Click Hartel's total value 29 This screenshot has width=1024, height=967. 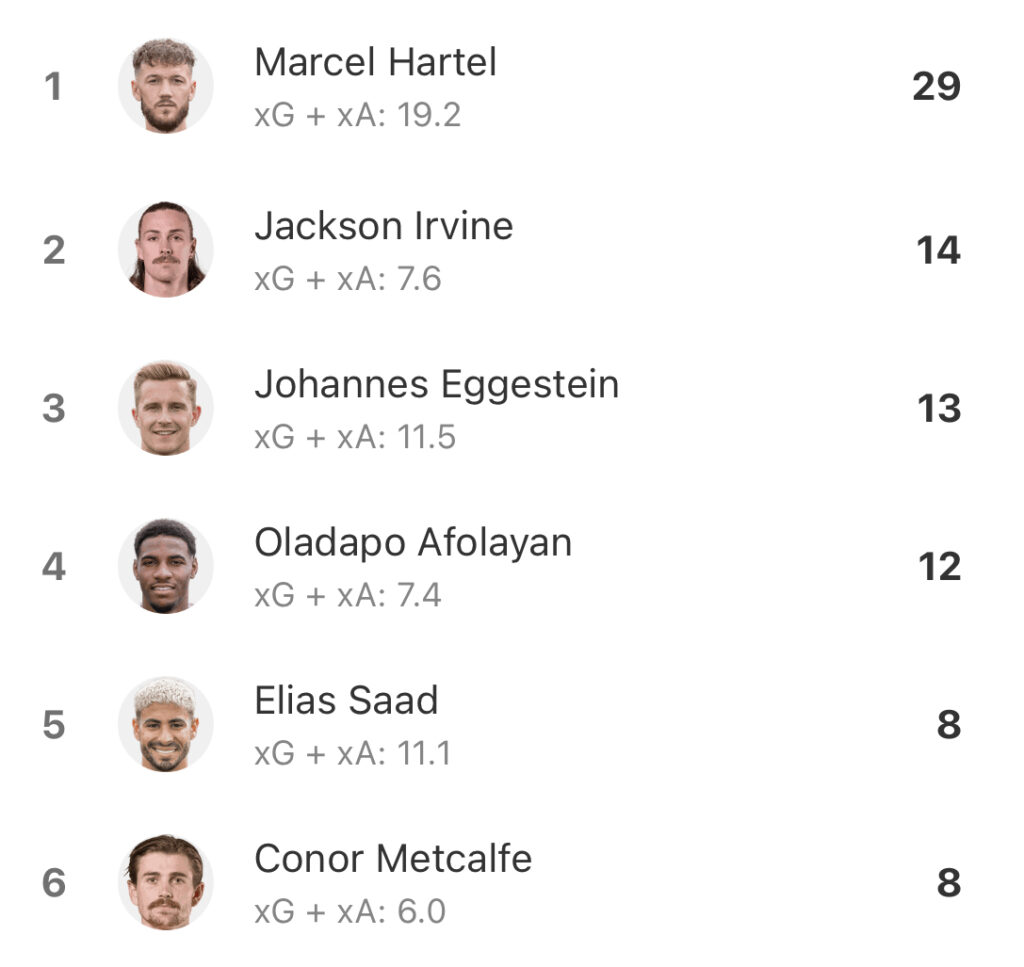pyautogui.click(x=936, y=86)
